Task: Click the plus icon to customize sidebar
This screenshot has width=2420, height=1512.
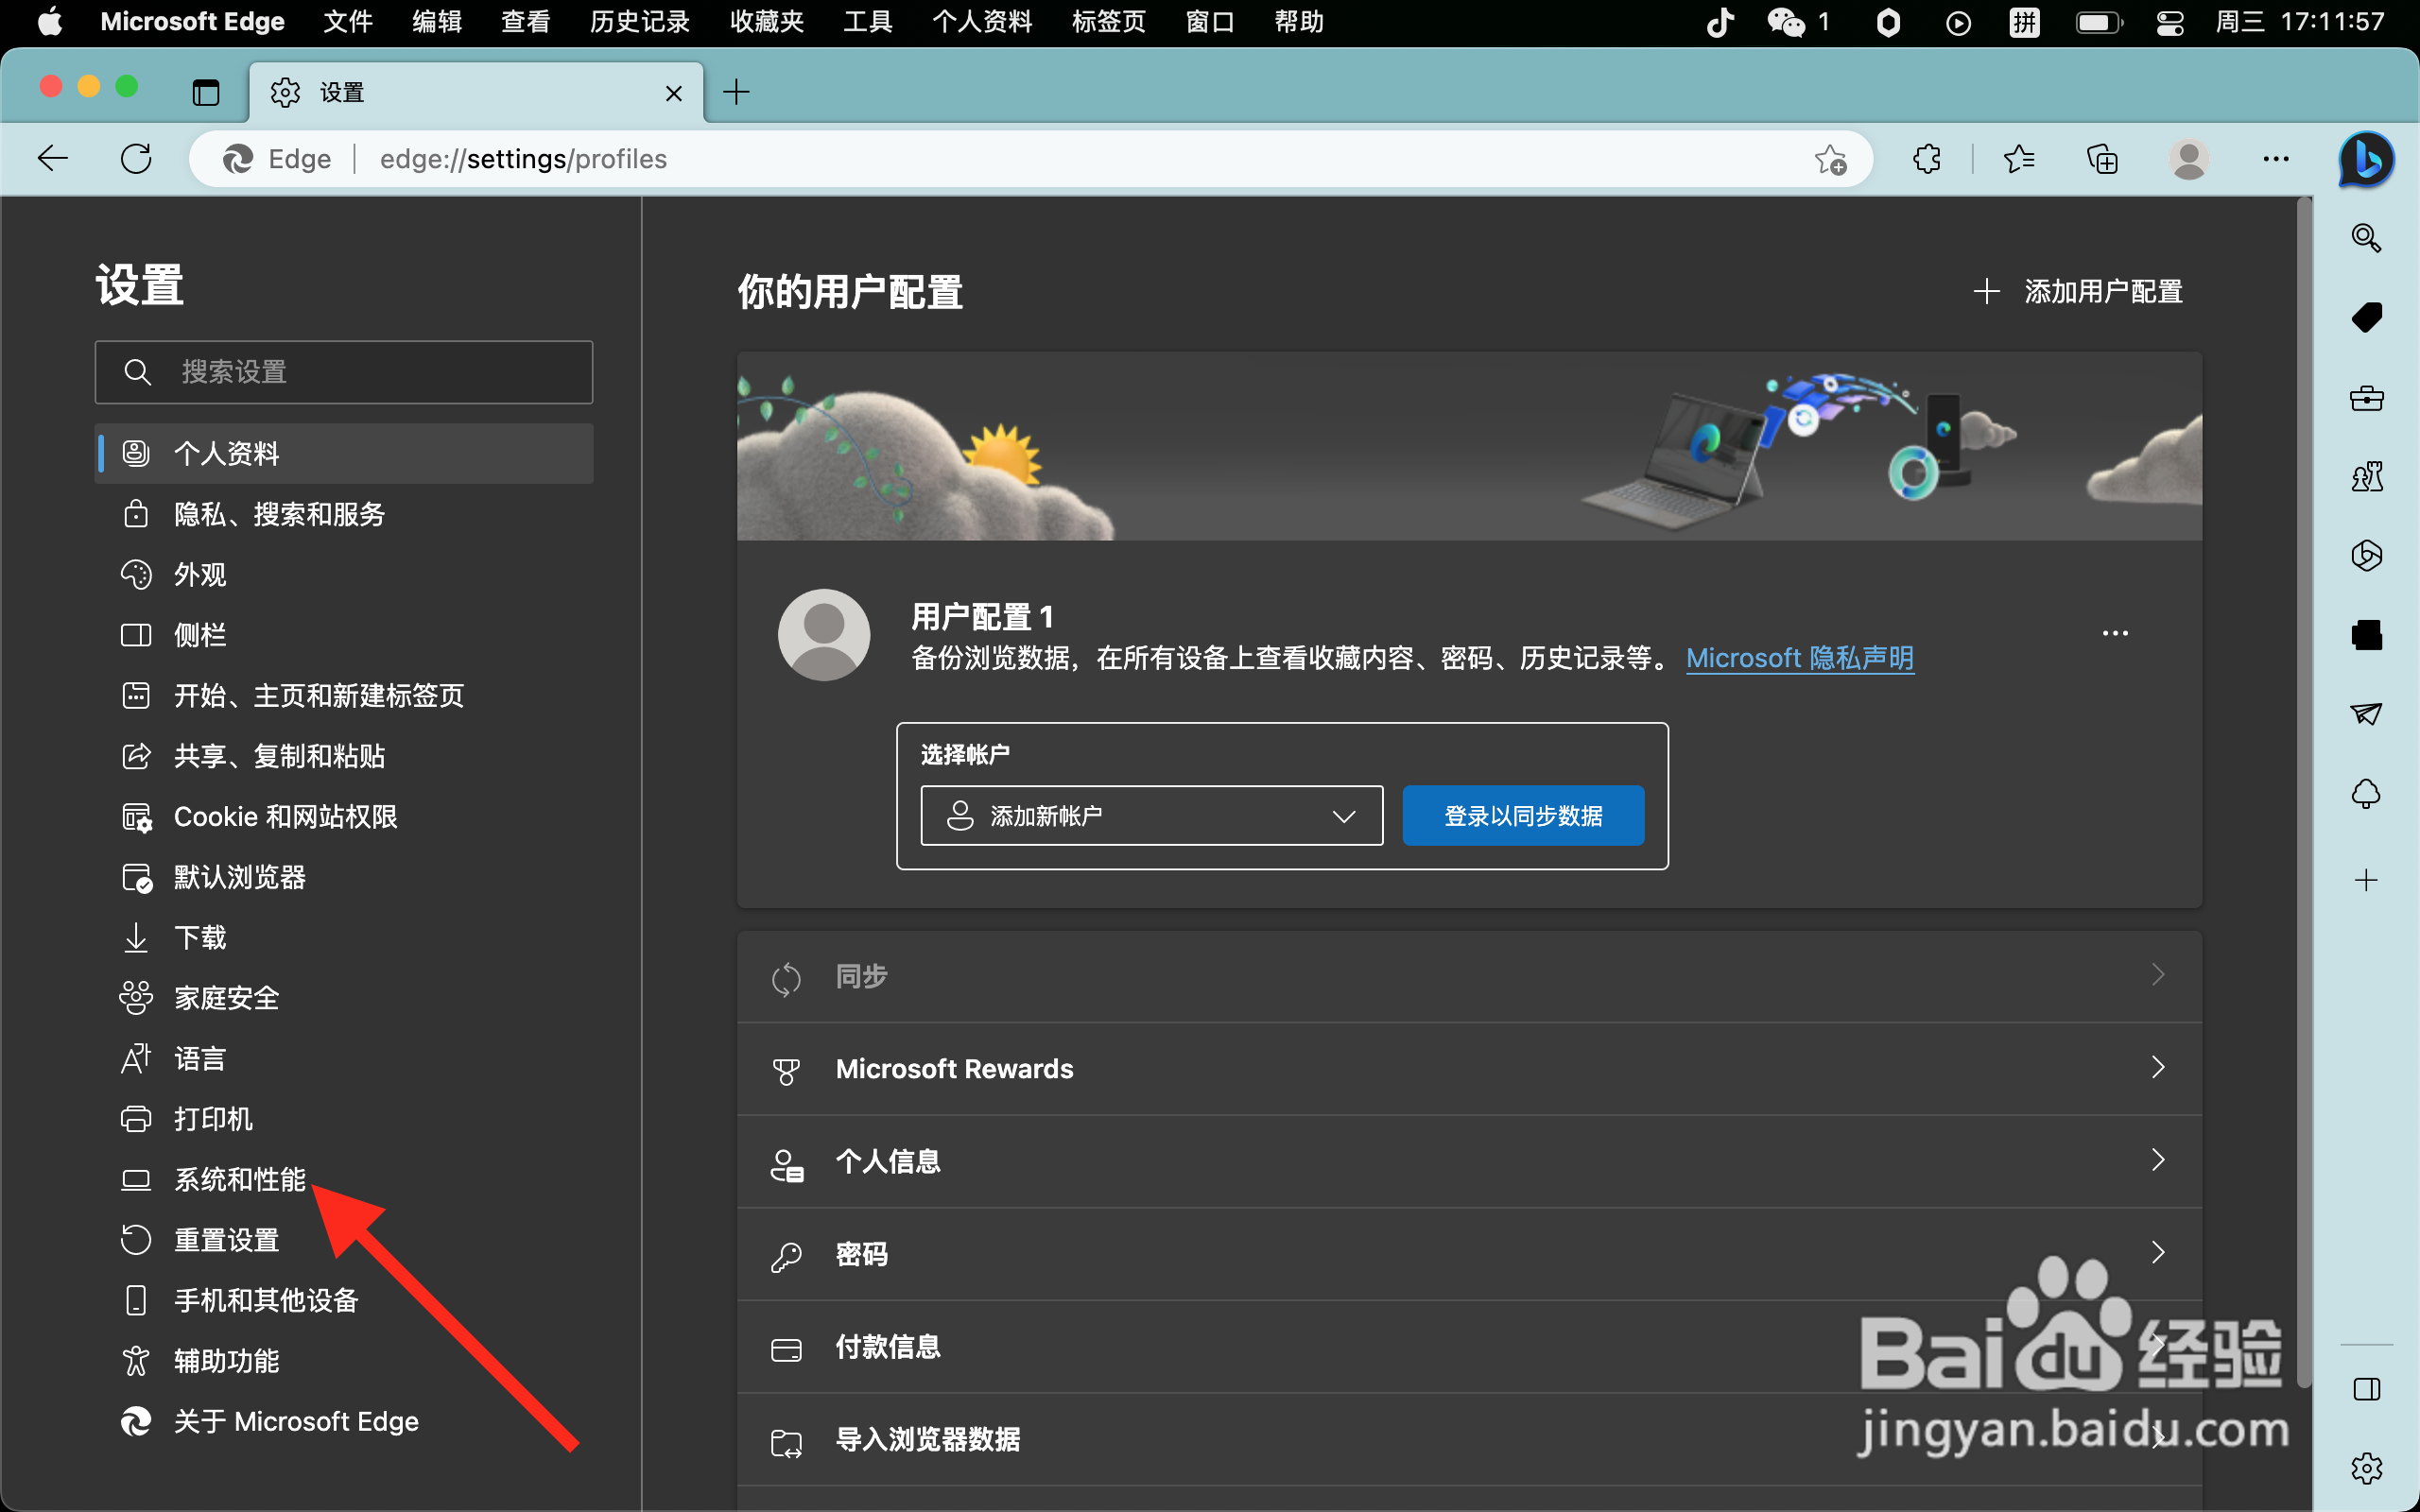Action: [x=2366, y=880]
